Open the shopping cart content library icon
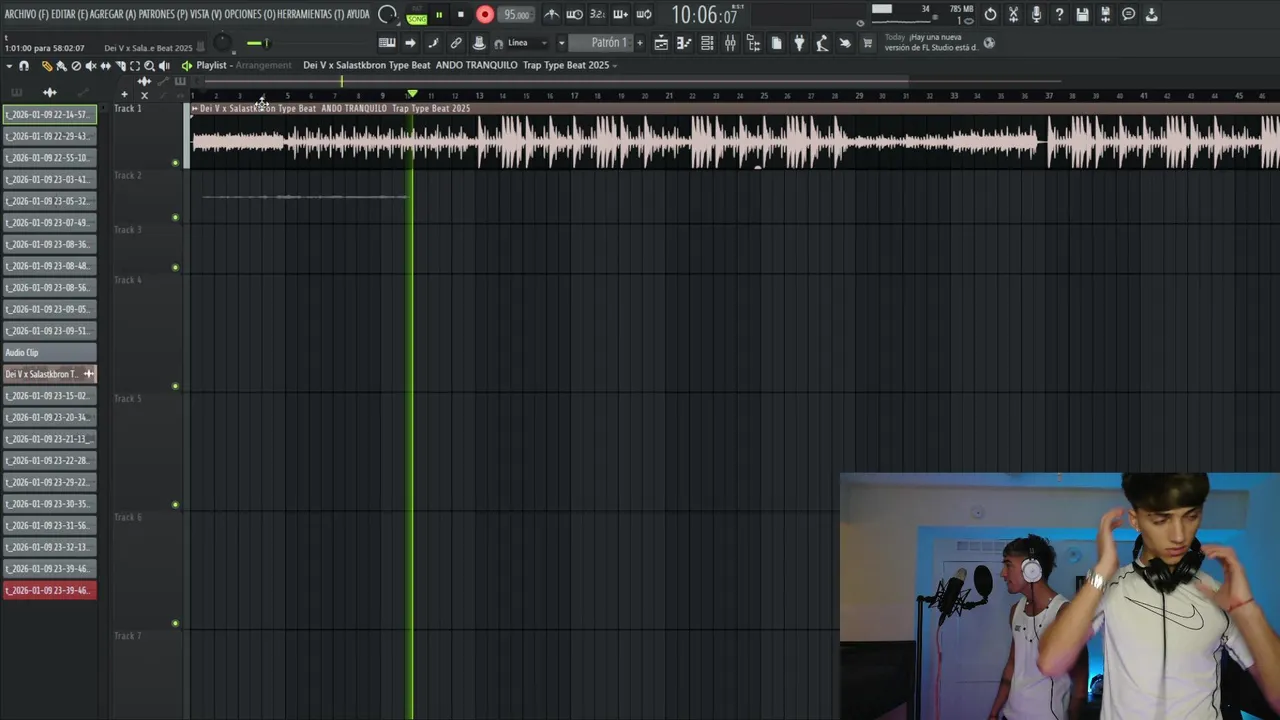 pos(868,43)
